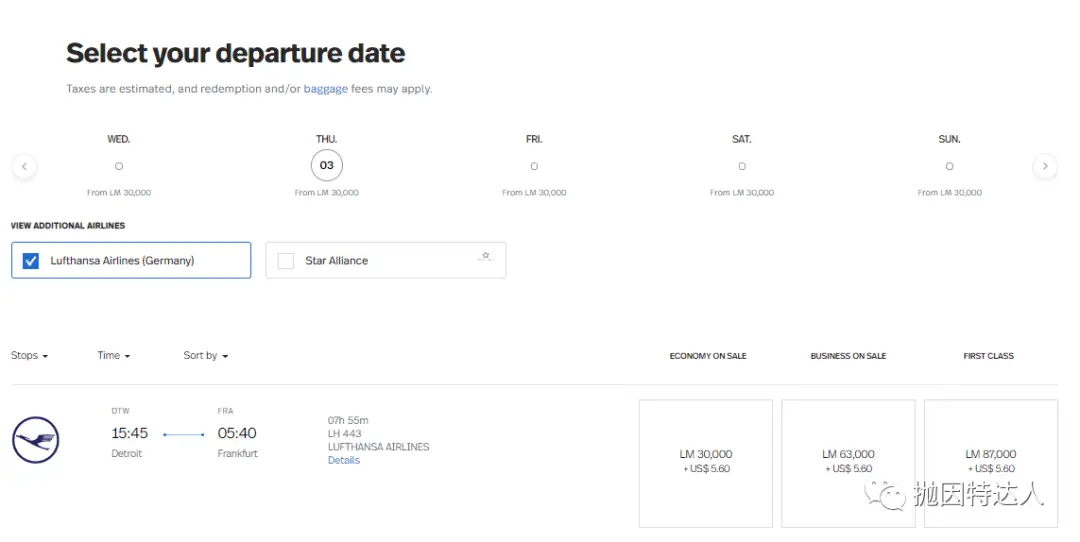
Task: Expand the Stops filter dropdown
Action: [29, 356]
